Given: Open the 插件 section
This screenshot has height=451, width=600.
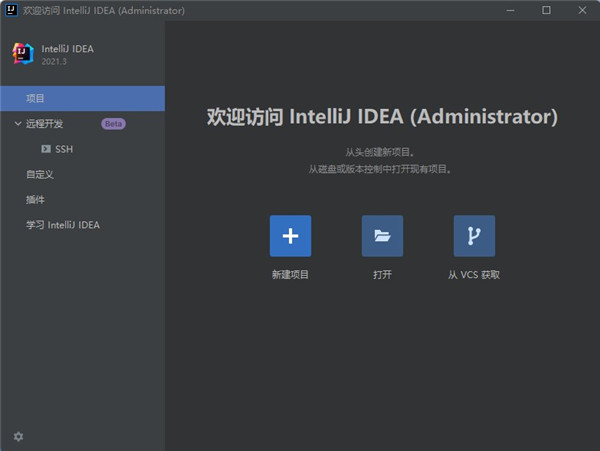Looking at the screenshot, I should (35, 199).
